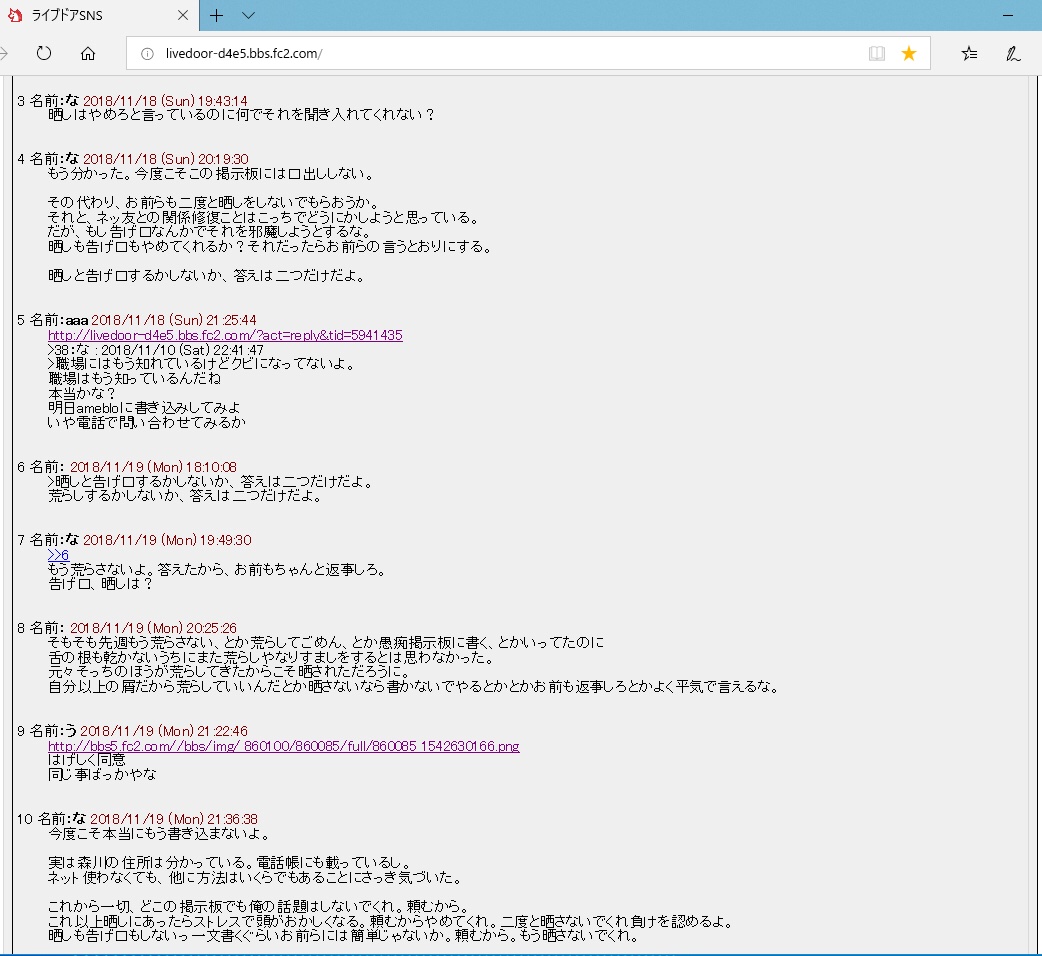The width and height of the screenshot is (1042, 956).
Task: Click timestamp 2018/11/19 (Mon) 18:10:08
Action: click(x=154, y=467)
